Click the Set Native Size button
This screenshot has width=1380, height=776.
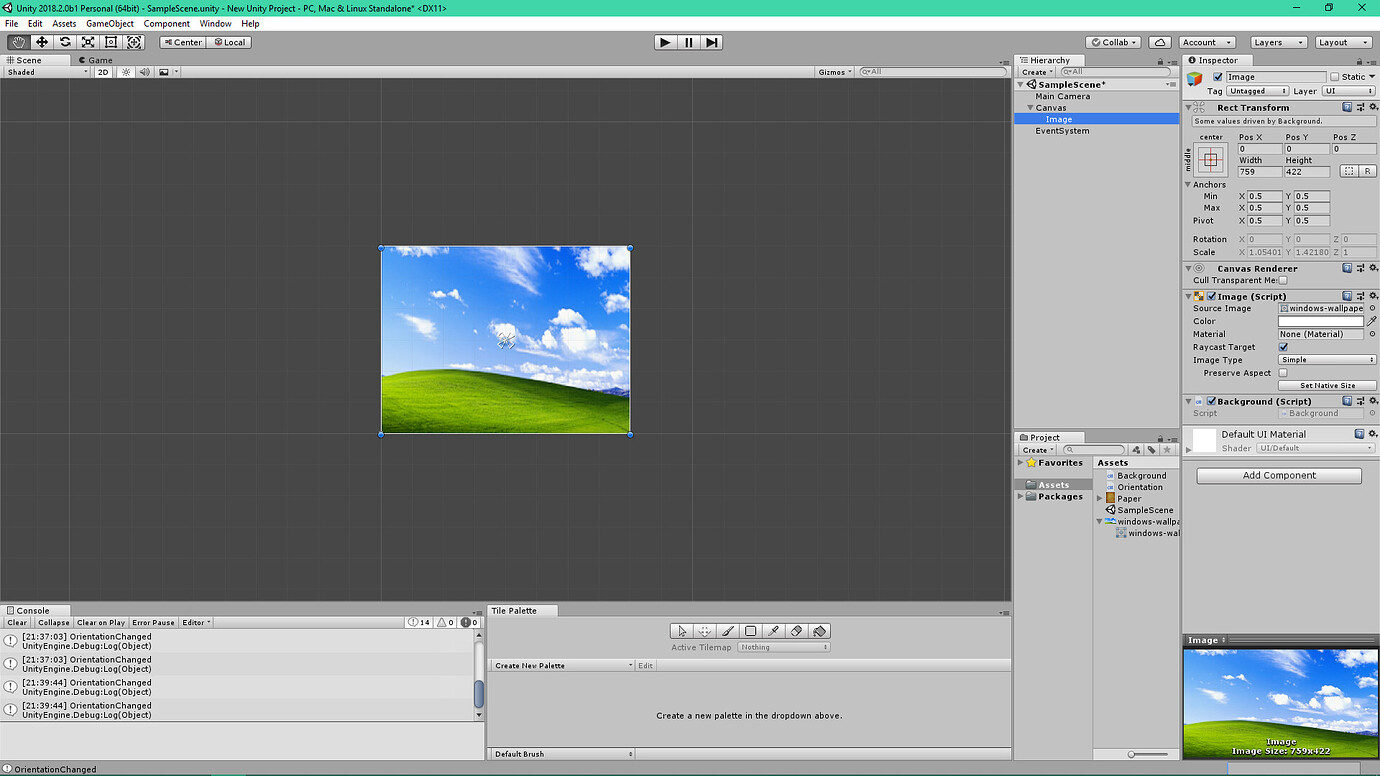tap(1327, 385)
